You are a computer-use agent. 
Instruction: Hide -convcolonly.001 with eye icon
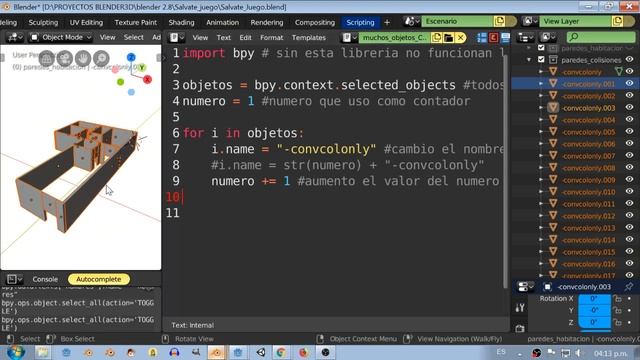pyautogui.click(x=630, y=83)
